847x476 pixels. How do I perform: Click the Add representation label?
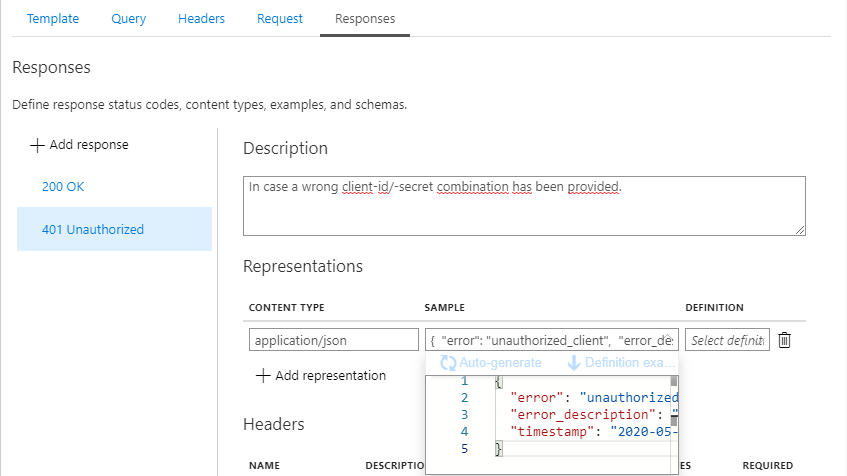click(331, 376)
